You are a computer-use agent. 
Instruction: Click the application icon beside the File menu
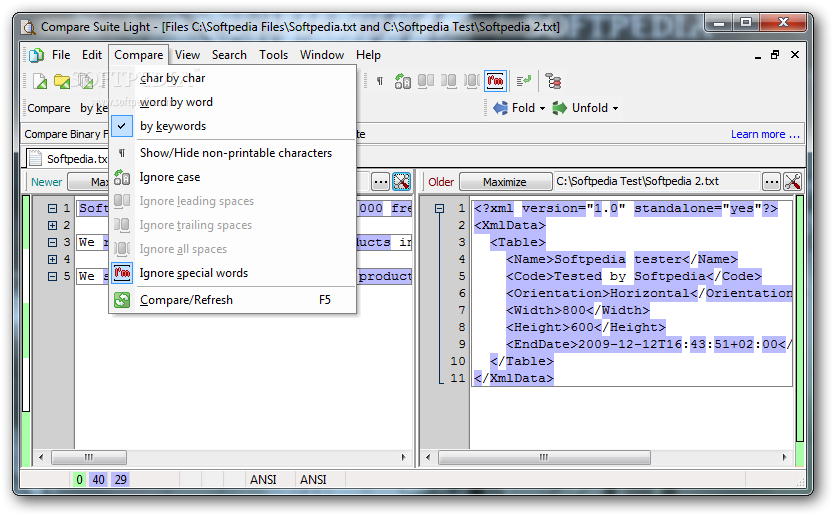click(36, 55)
